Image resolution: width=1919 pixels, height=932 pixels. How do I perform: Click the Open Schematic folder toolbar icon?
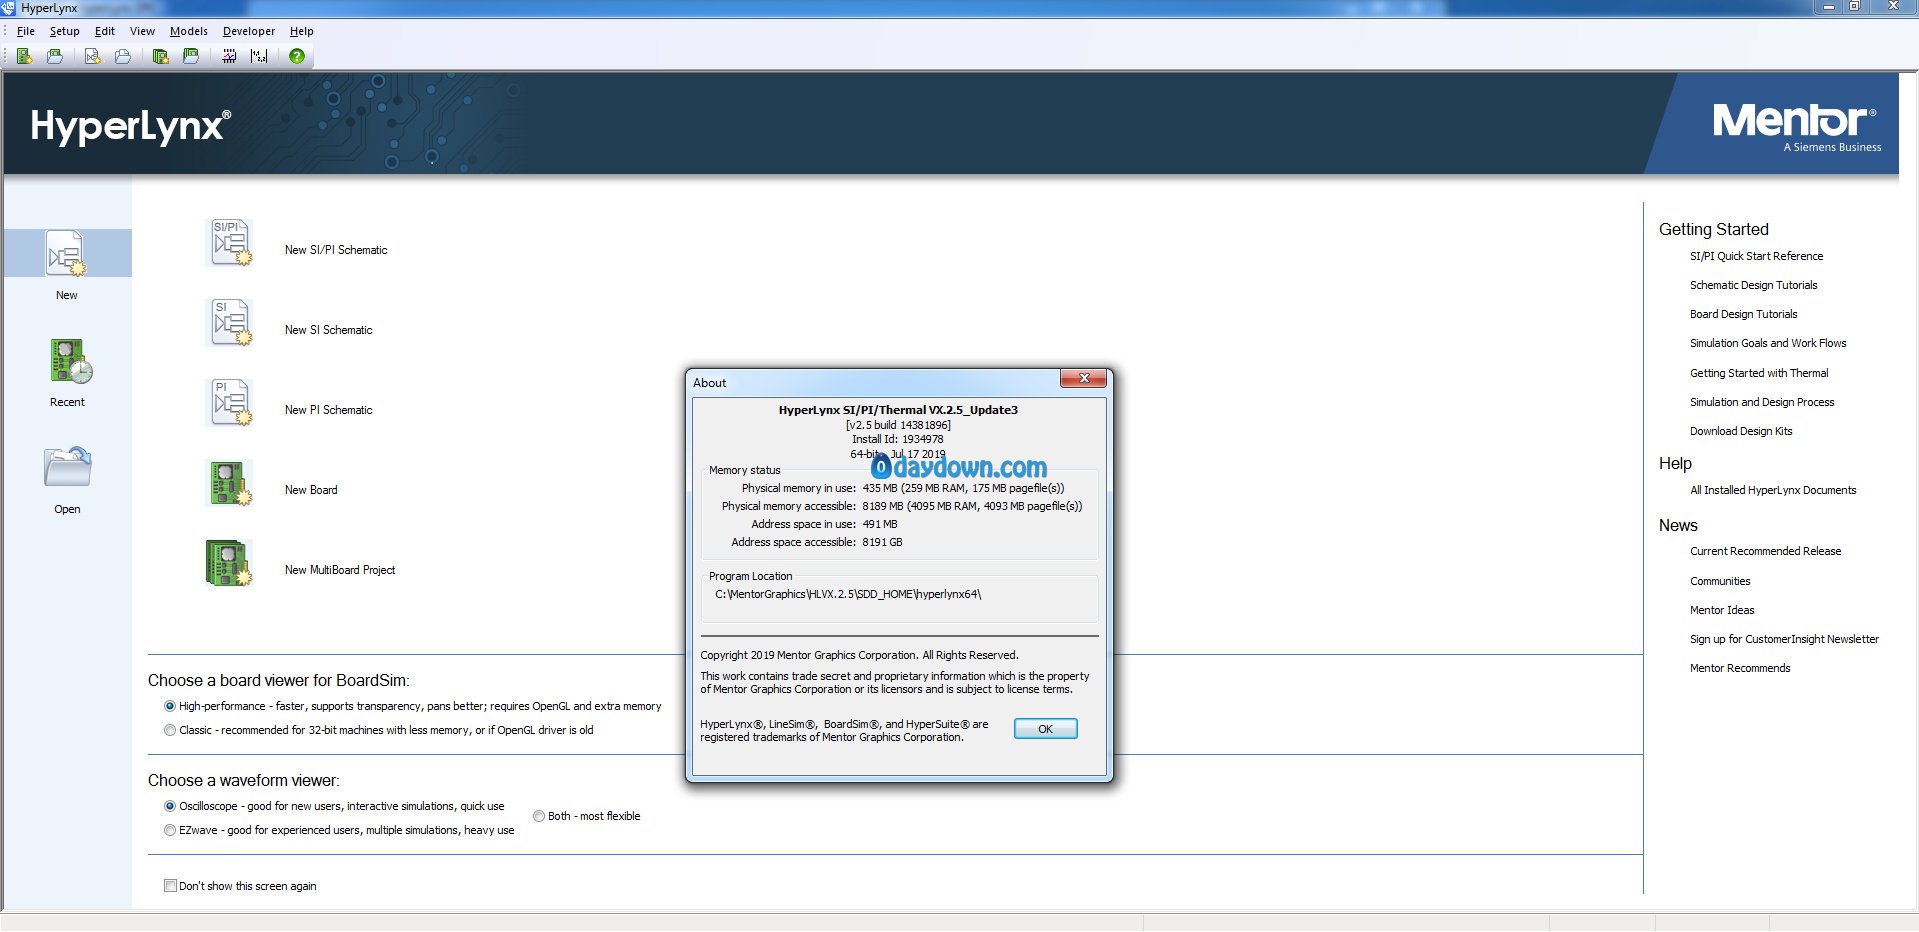[123, 56]
